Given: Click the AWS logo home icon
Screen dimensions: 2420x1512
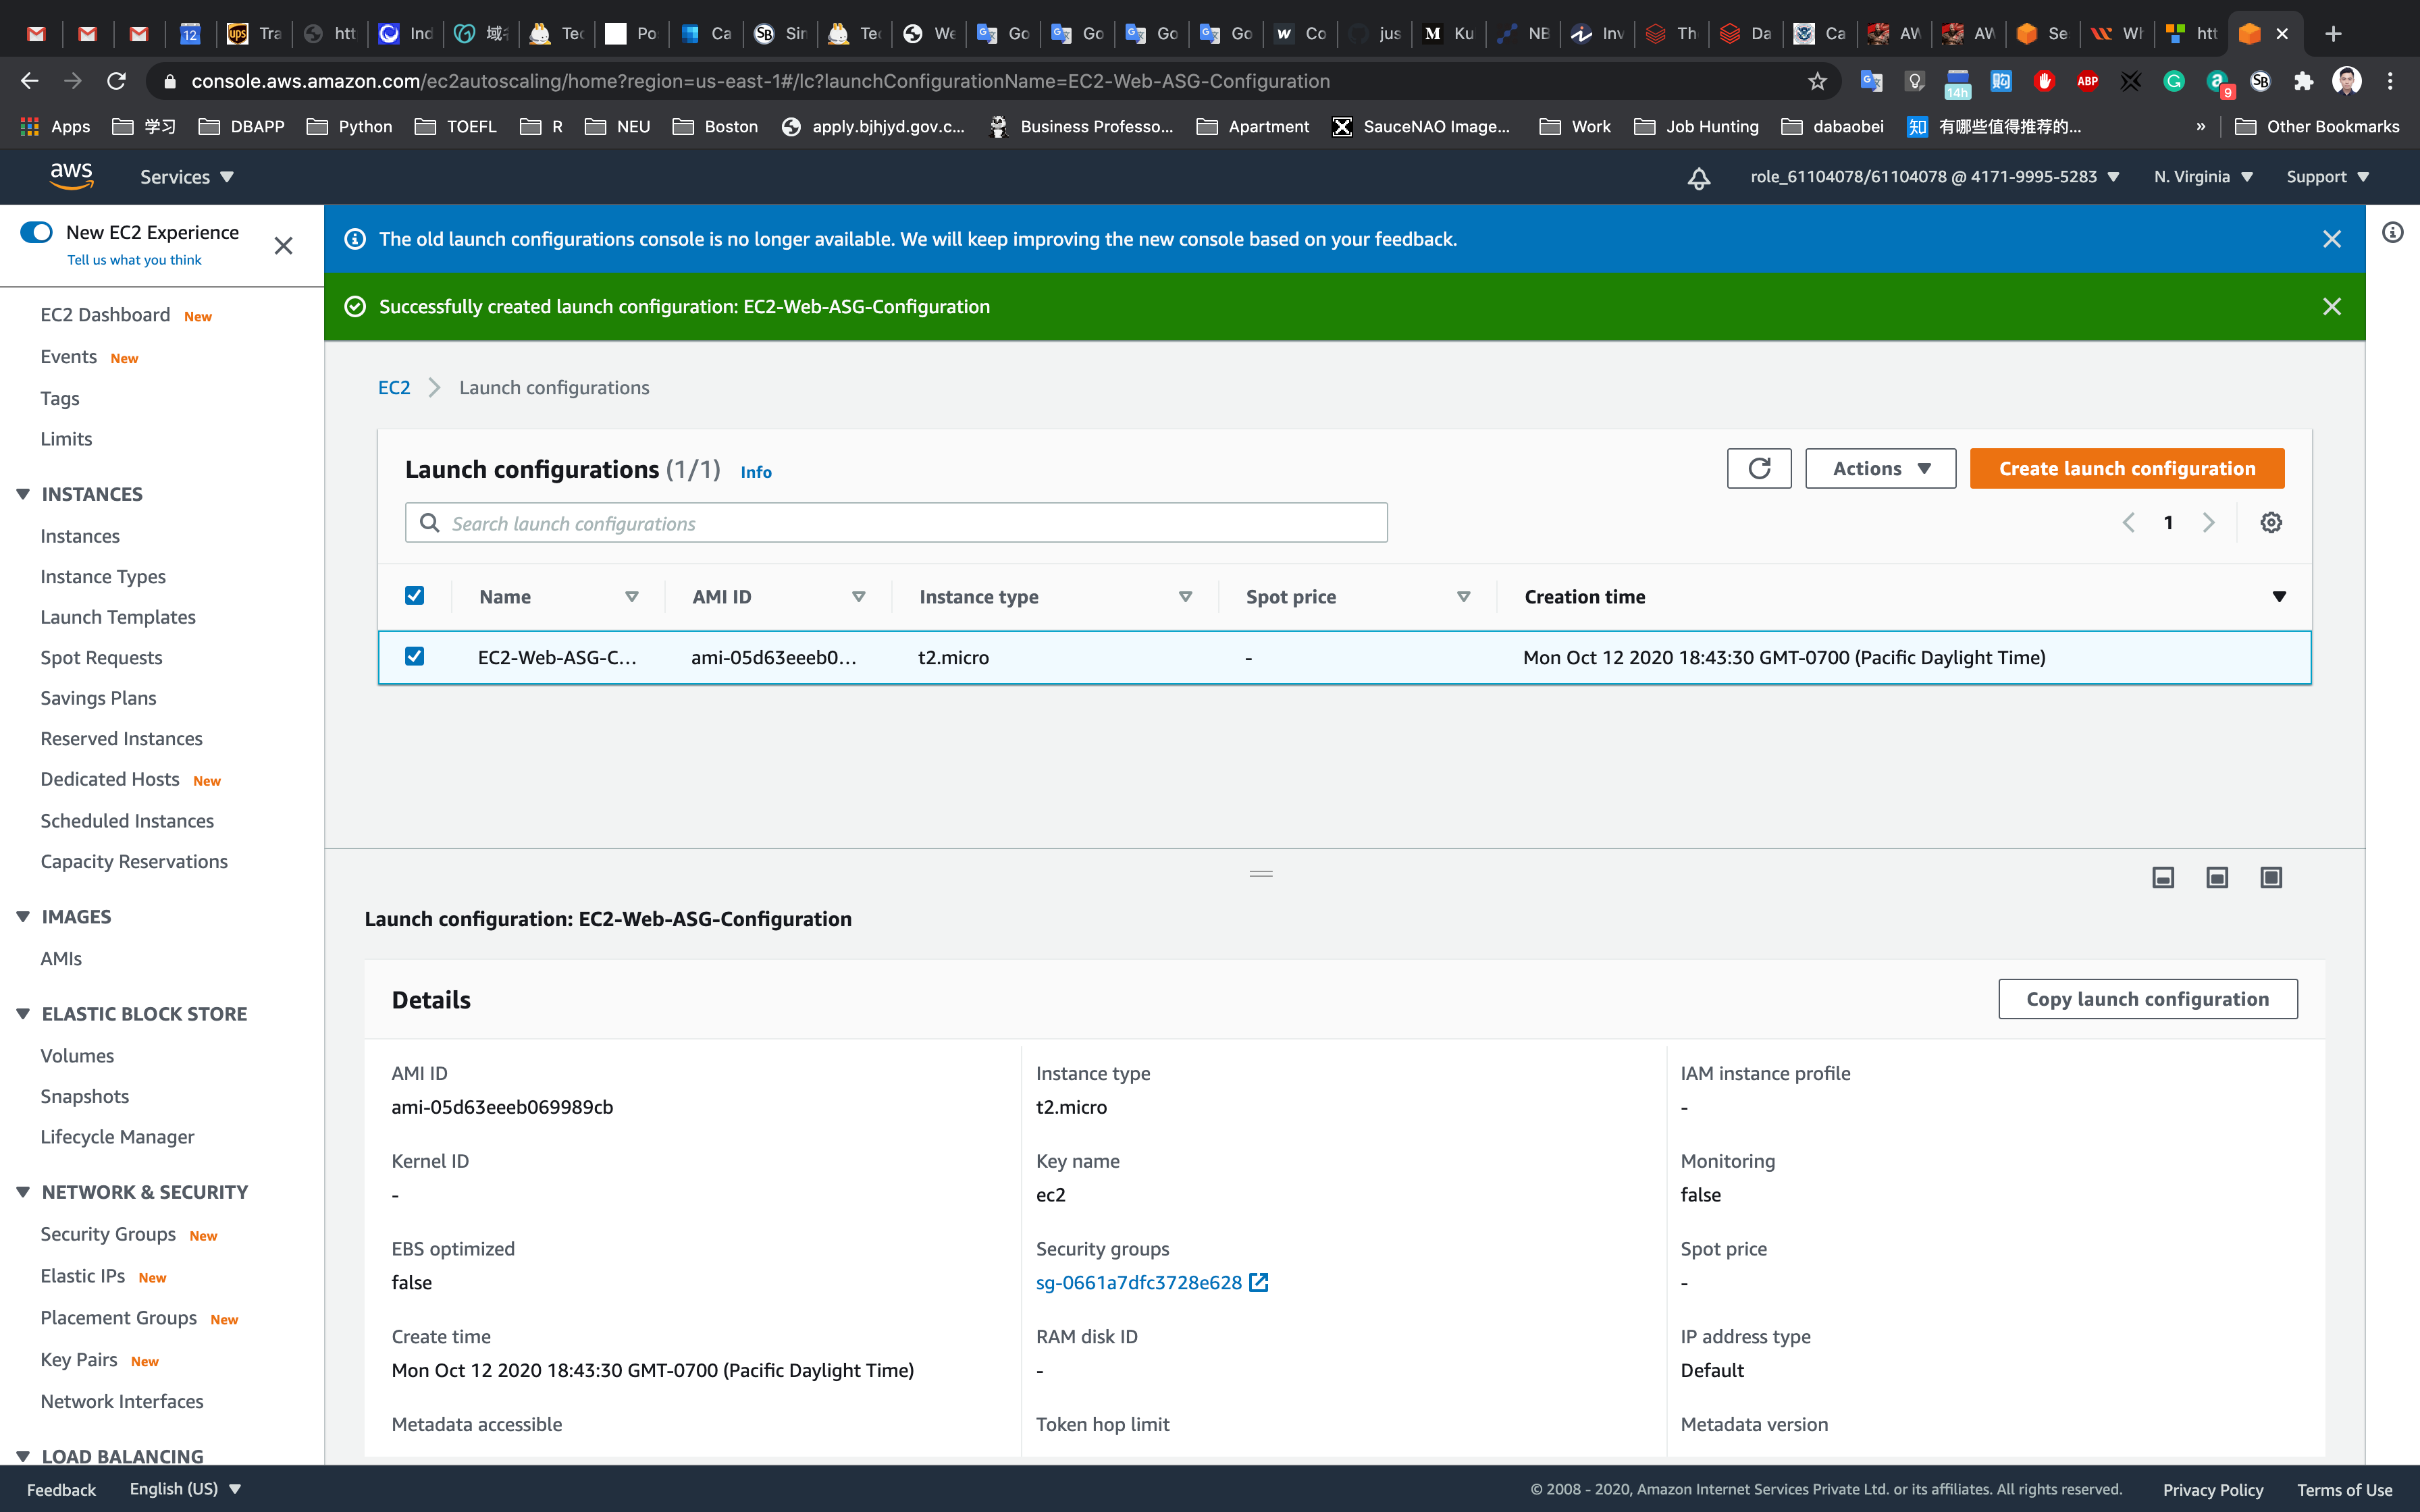Looking at the screenshot, I should click(72, 176).
